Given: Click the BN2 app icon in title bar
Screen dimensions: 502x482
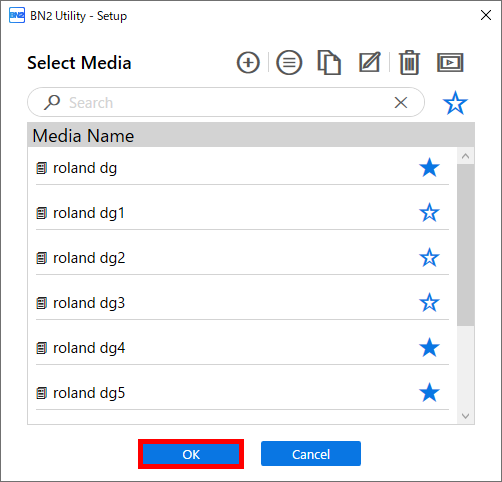Looking at the screenshot, I should pyautogui.click(x=17, y=15).
